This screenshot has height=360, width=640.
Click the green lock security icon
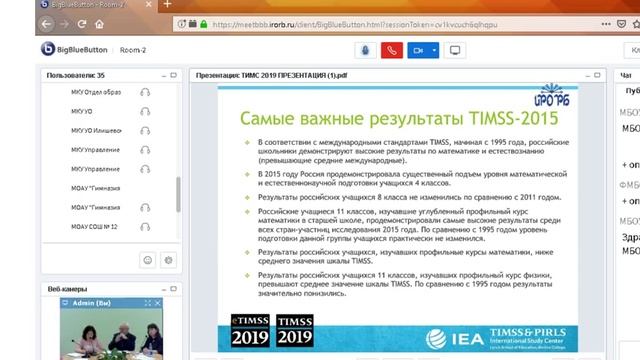coord(204,24)
